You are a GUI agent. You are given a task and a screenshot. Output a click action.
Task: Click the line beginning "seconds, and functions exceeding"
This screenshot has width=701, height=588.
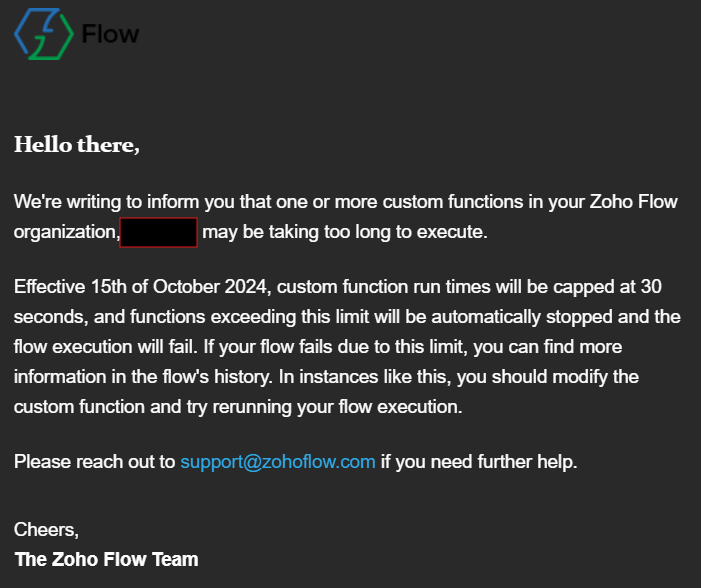click(x=347, y=317)
